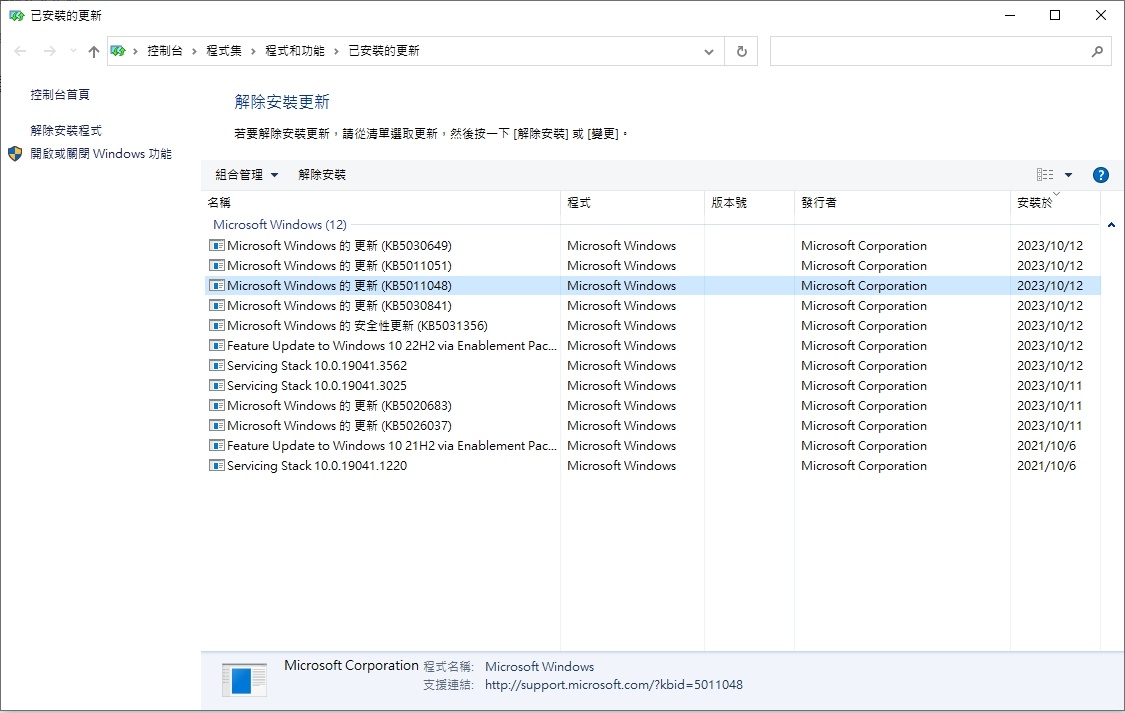Sort by 程式 column header
This screenshot has width=1125, height=713.
click(633, 203)
